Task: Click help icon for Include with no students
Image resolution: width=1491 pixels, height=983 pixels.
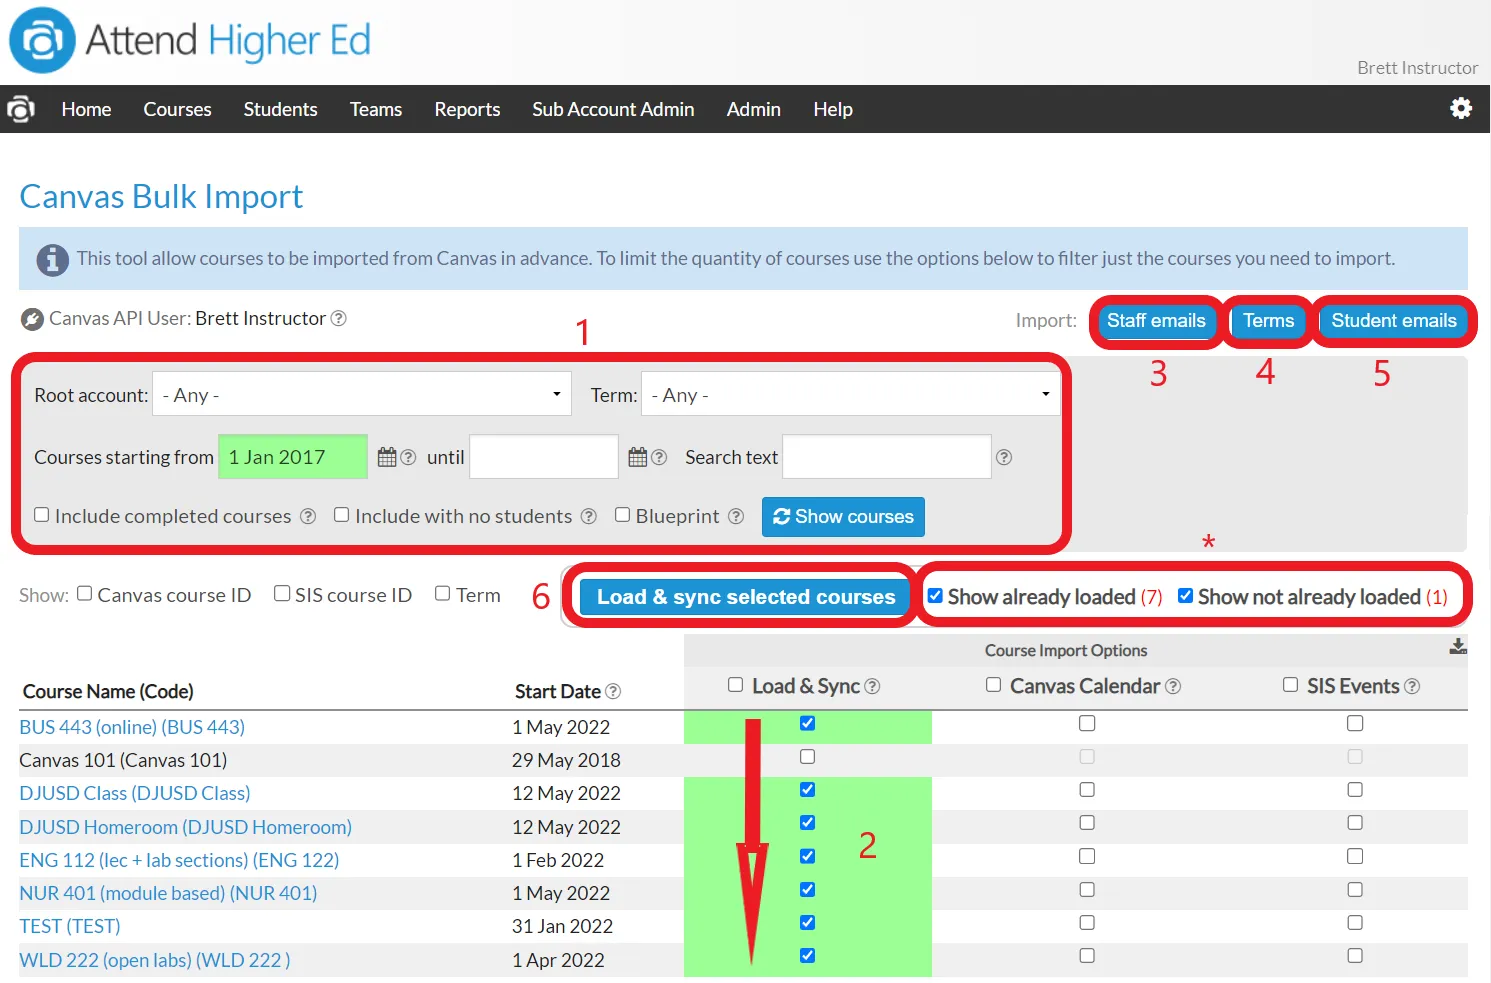Action: click(589, 516)
